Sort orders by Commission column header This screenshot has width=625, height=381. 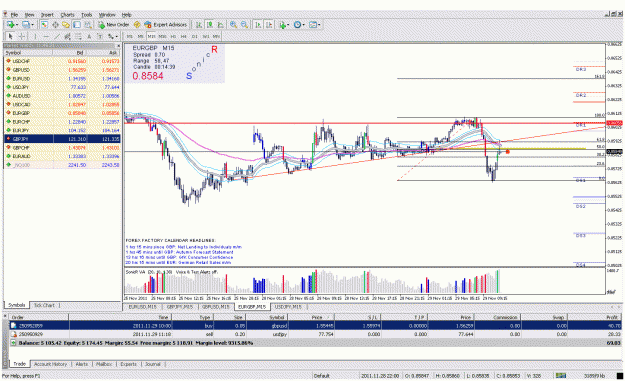click(x=497, y=317)
